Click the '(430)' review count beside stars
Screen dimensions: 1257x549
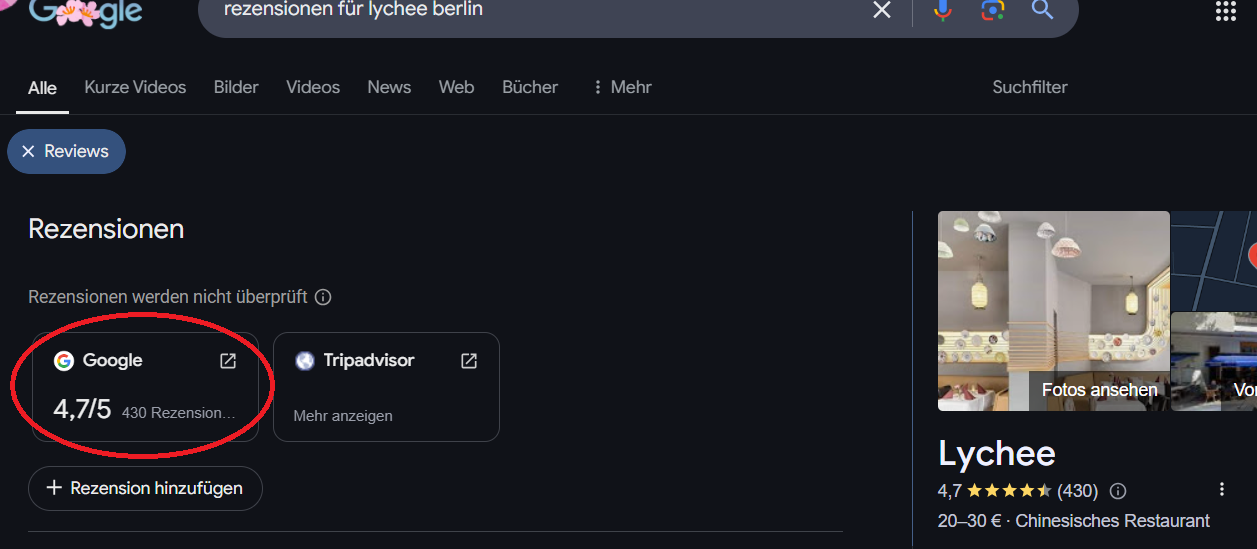tap(1077, 491)
